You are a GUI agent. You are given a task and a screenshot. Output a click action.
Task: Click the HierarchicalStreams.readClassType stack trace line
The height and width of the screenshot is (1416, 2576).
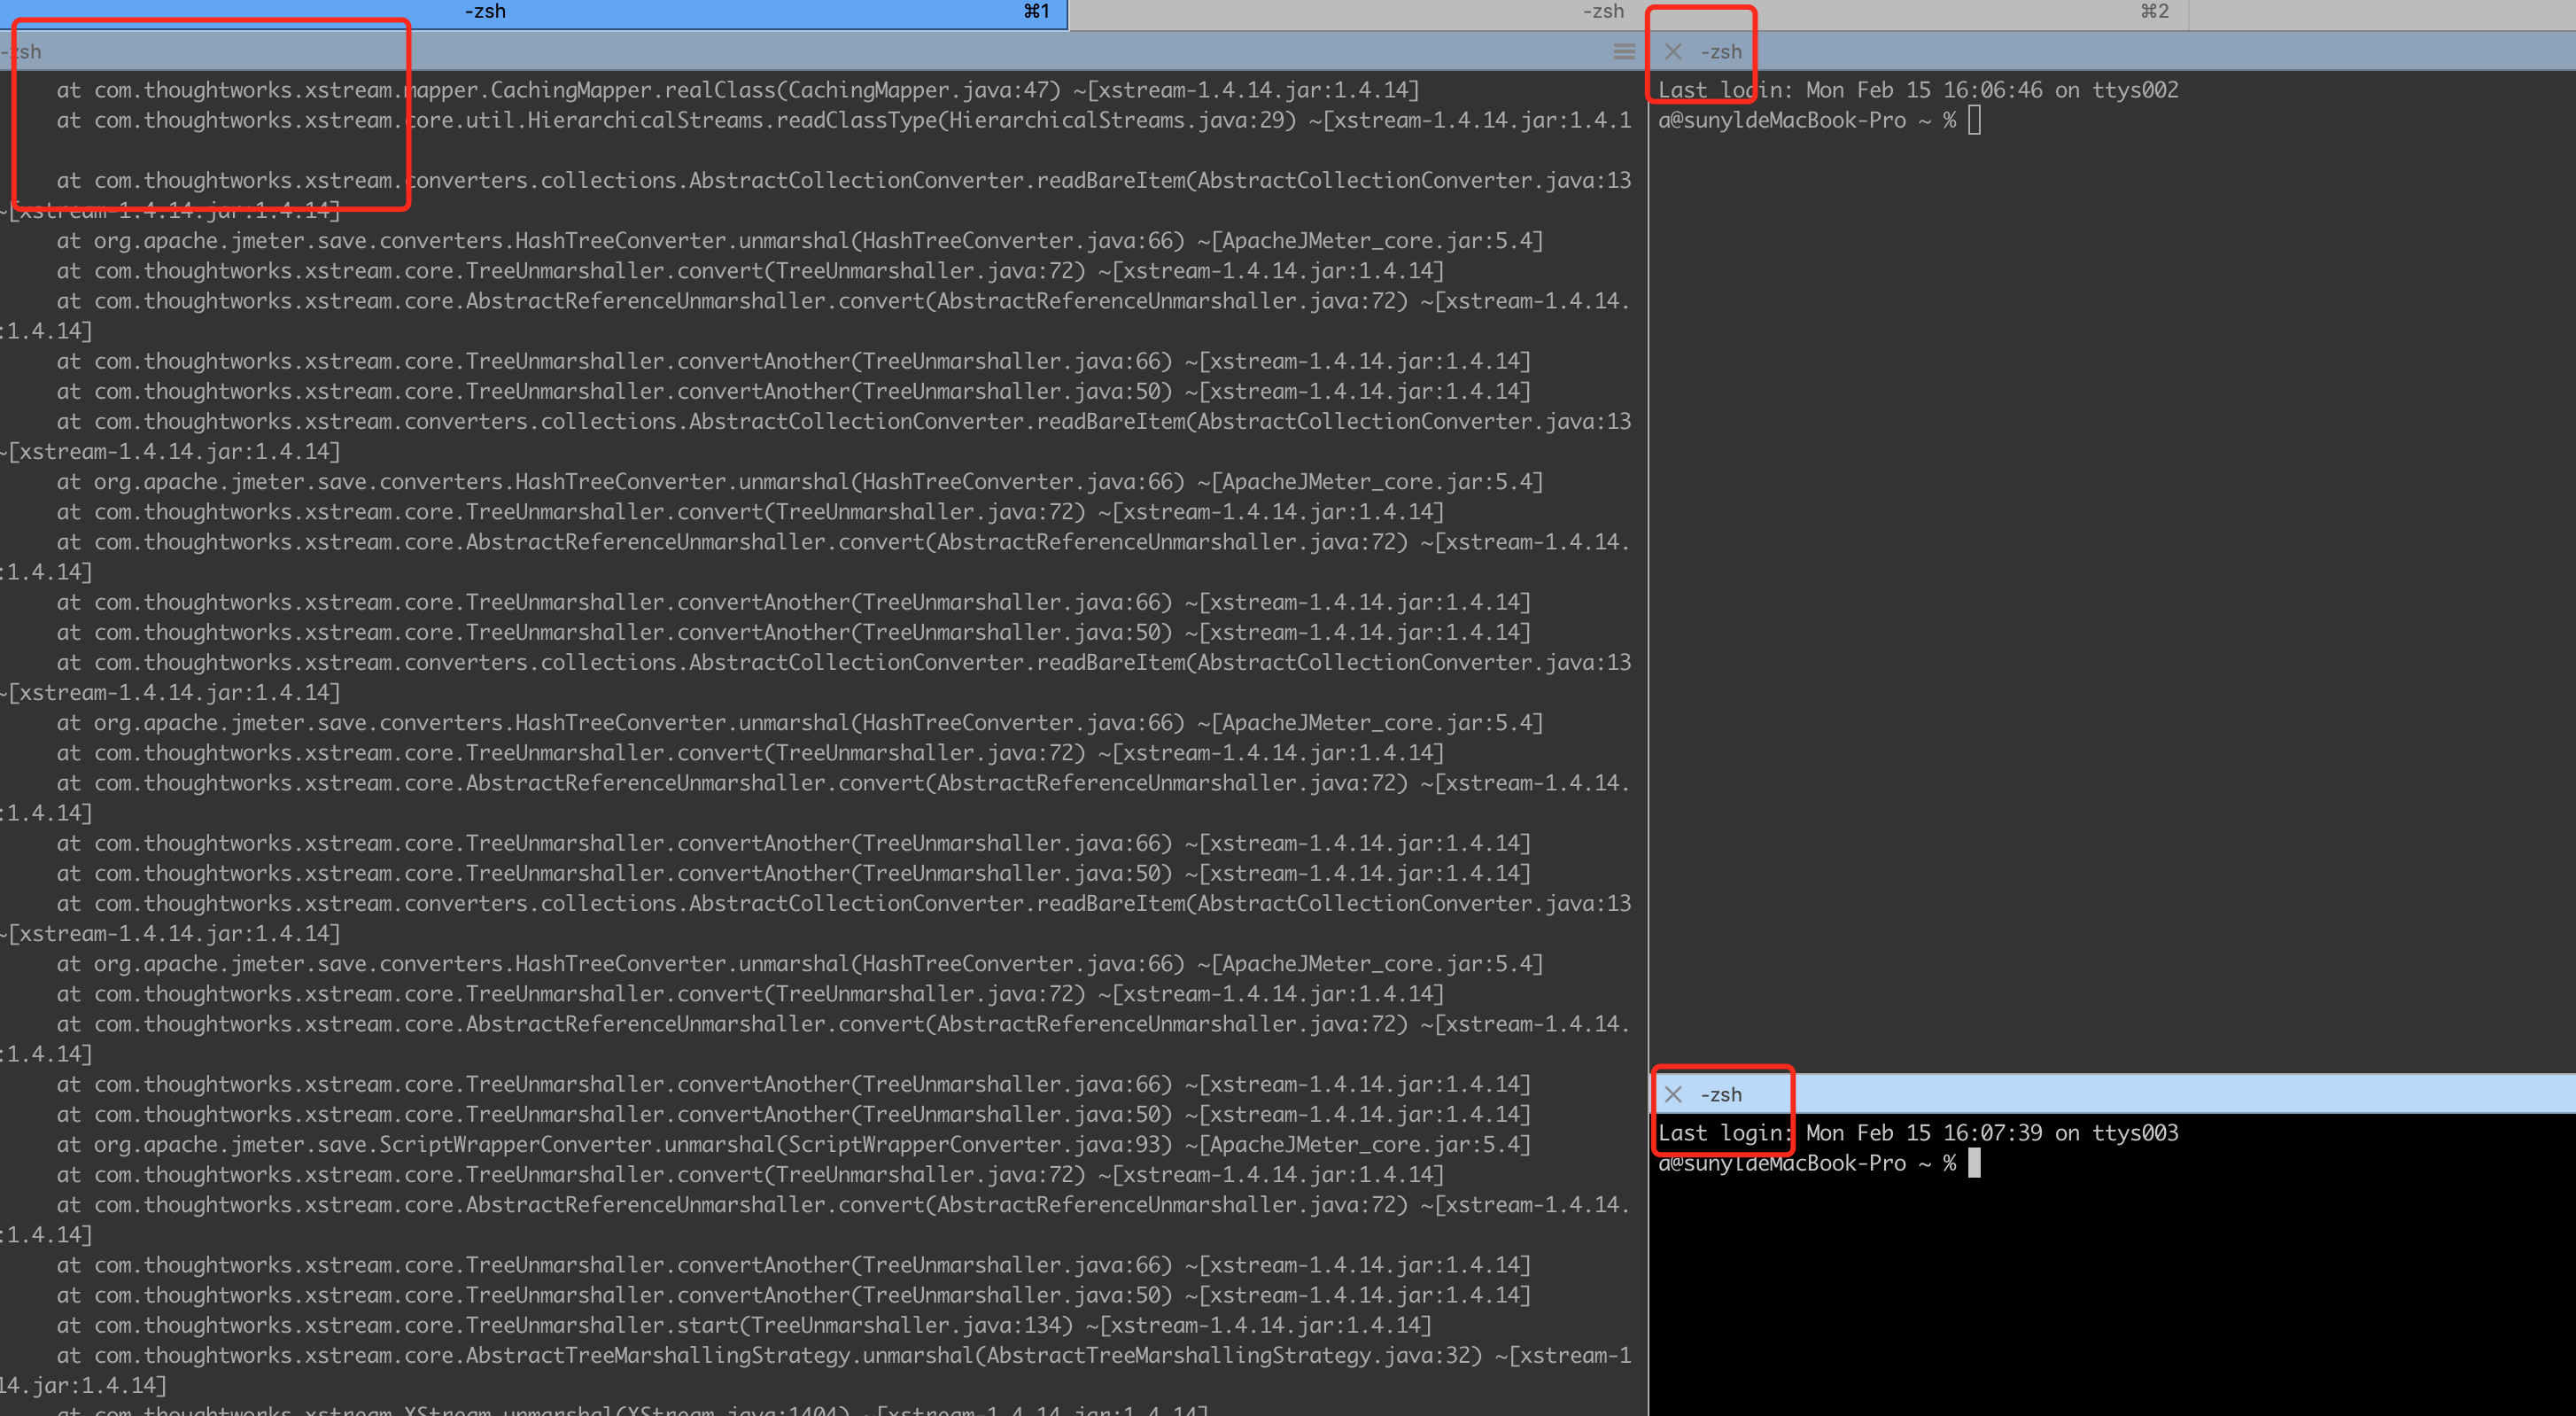click(842, 121)
